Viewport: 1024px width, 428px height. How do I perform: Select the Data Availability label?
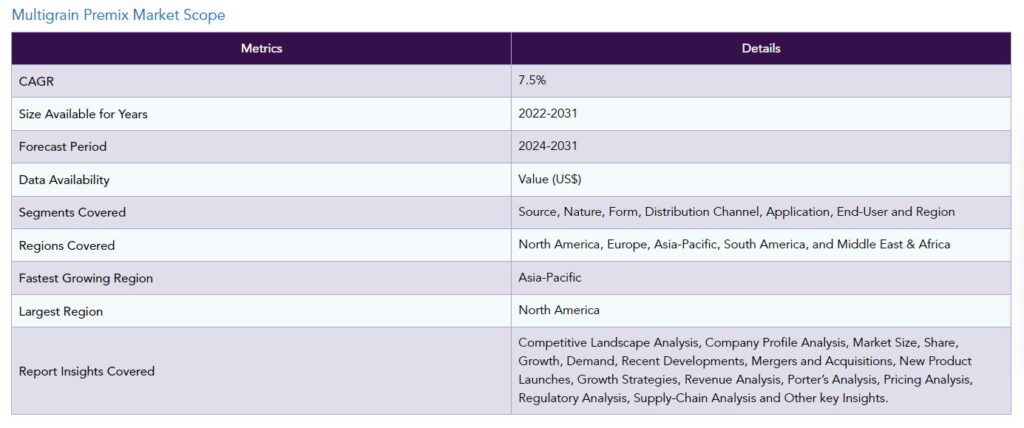pos(64,180)
